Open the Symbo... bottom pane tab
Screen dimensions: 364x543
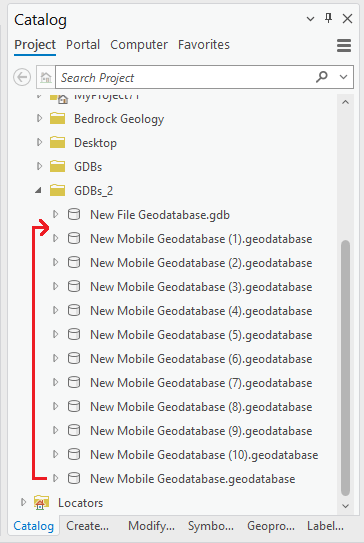(211, 526)
